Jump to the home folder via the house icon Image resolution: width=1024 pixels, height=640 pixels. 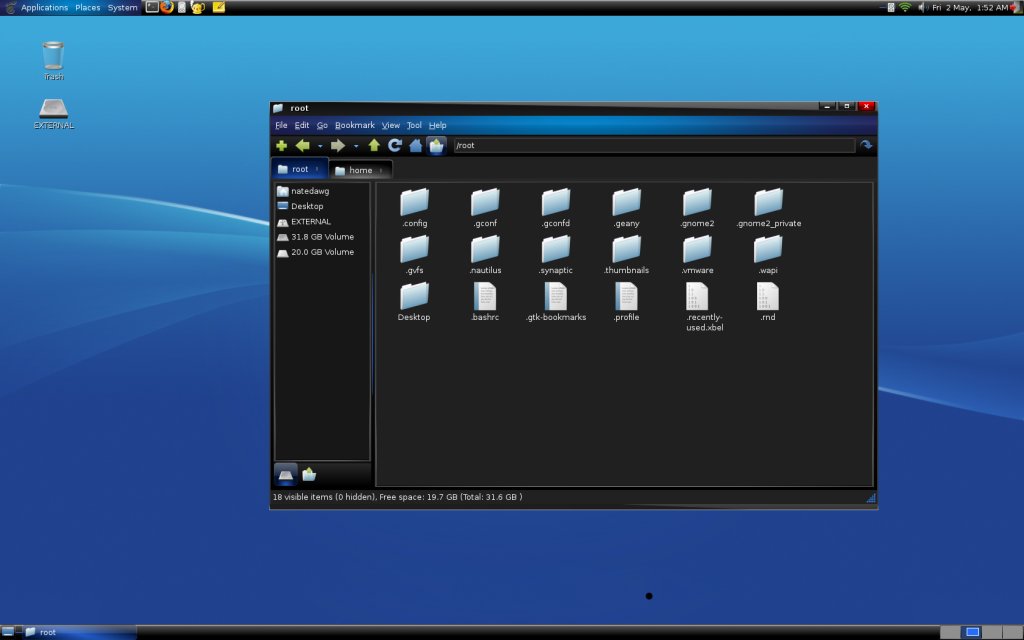pyautogui.click(x=415, y=146)
